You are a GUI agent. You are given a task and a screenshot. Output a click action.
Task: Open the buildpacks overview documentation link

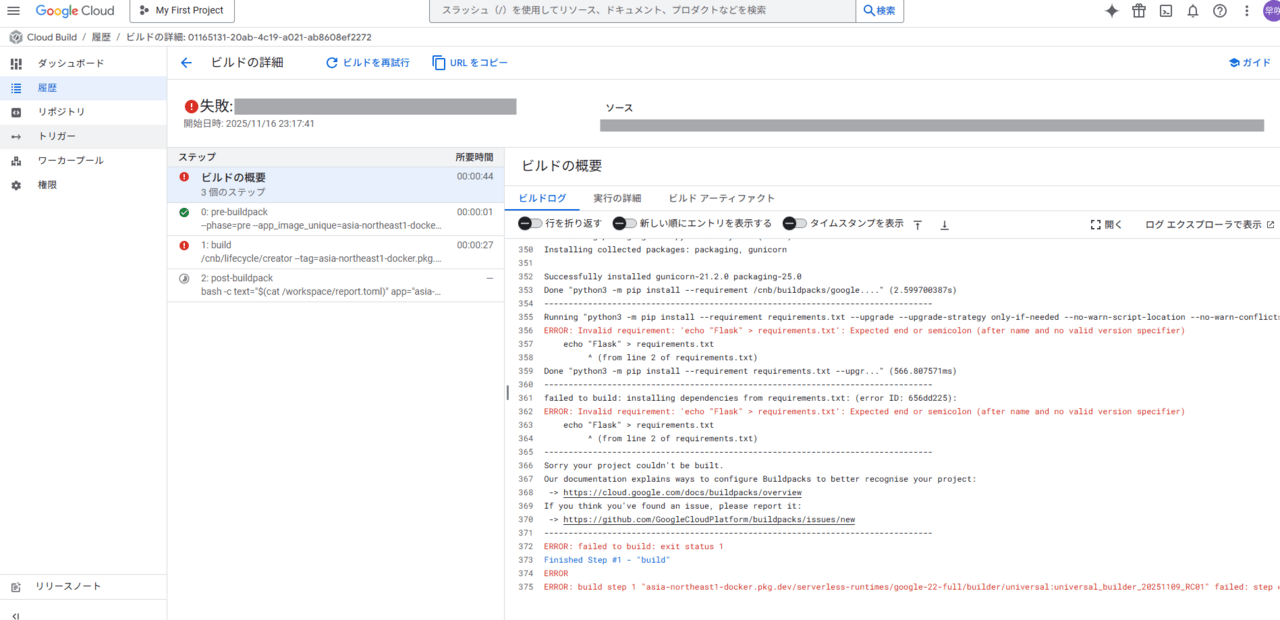click(682, 493)
